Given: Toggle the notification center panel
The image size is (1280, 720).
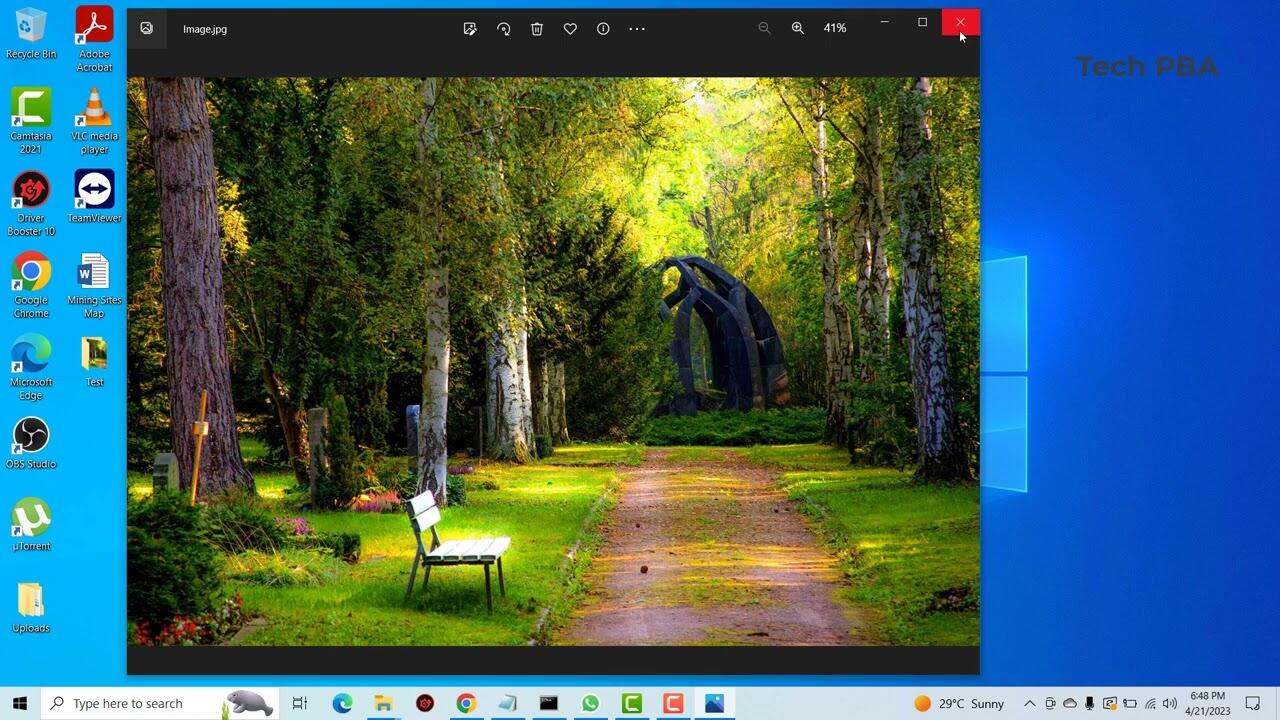Looking at the screenshot, I should [1253, 704].
